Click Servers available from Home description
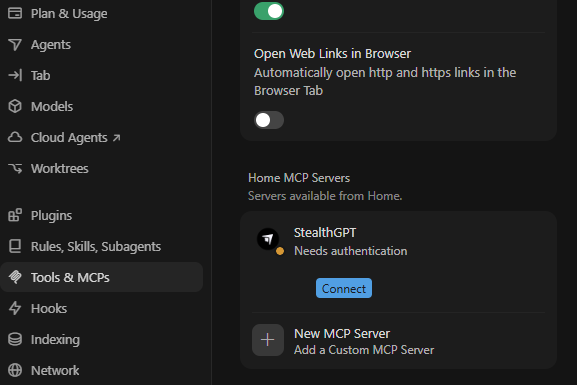The height and width of the screenshot is (385, 577). [x=325, y=196]
